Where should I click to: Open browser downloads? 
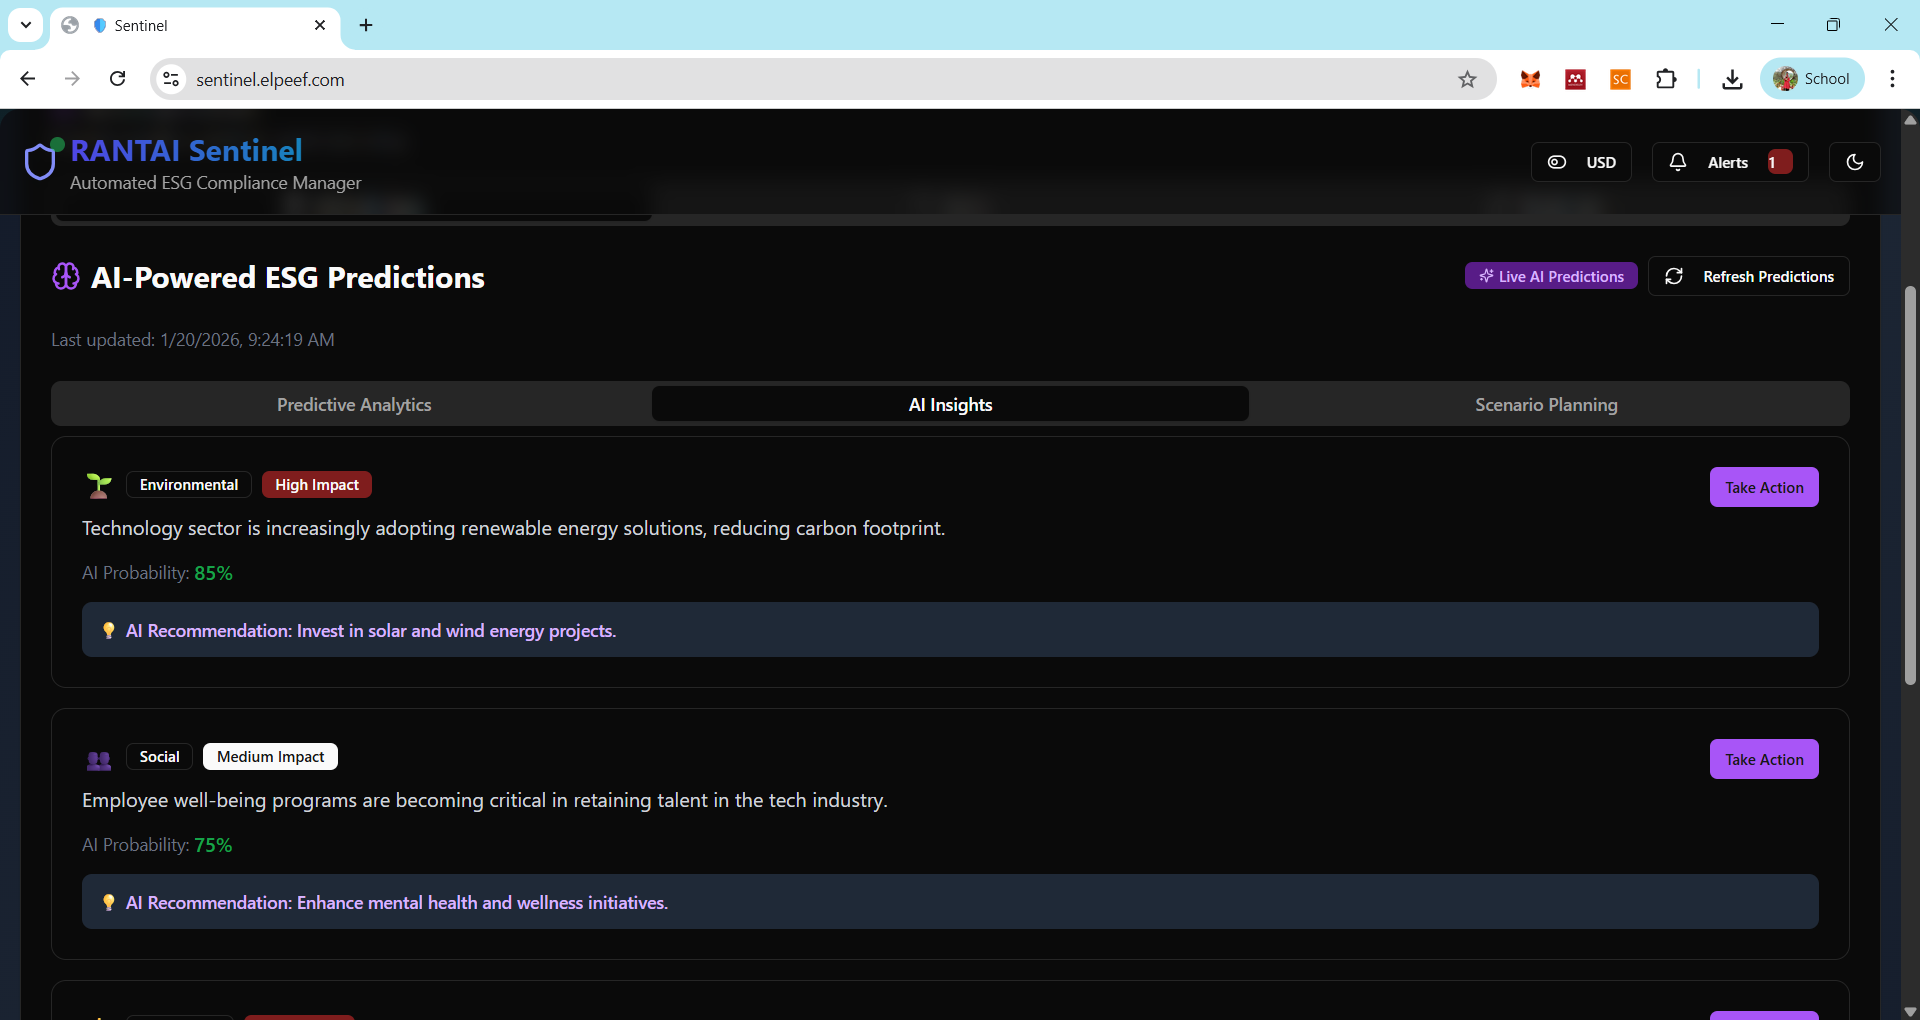click(1733, 79)
